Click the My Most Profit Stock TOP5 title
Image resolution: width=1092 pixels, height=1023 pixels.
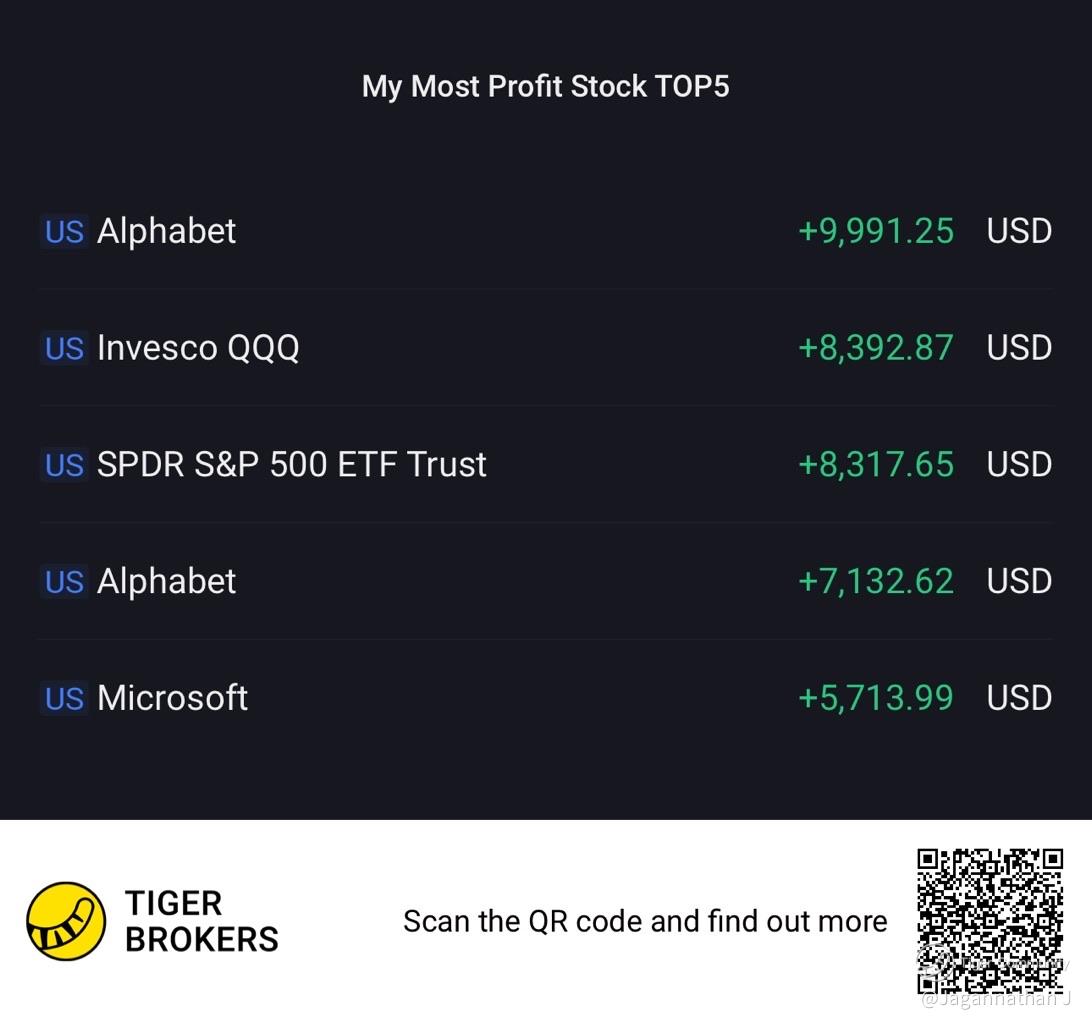(x=545, y=87)
